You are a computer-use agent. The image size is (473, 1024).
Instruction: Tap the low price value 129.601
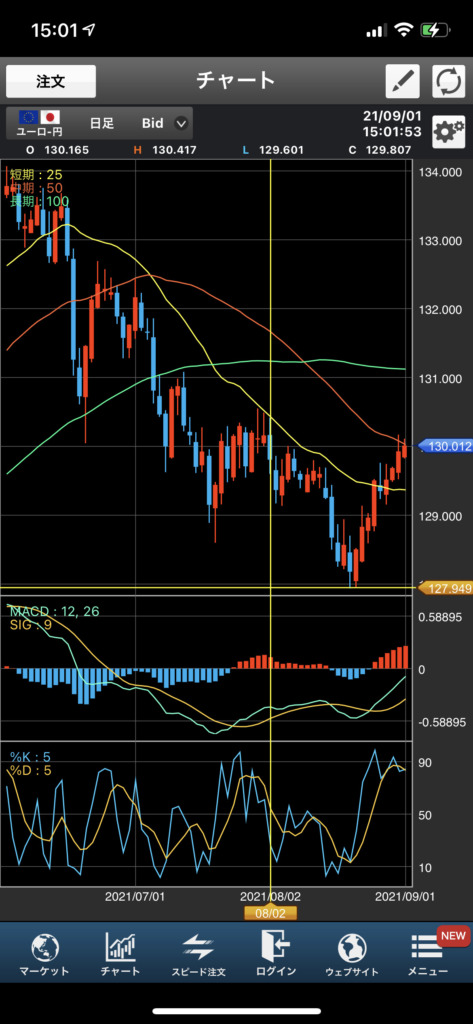(x=281, y=150)
